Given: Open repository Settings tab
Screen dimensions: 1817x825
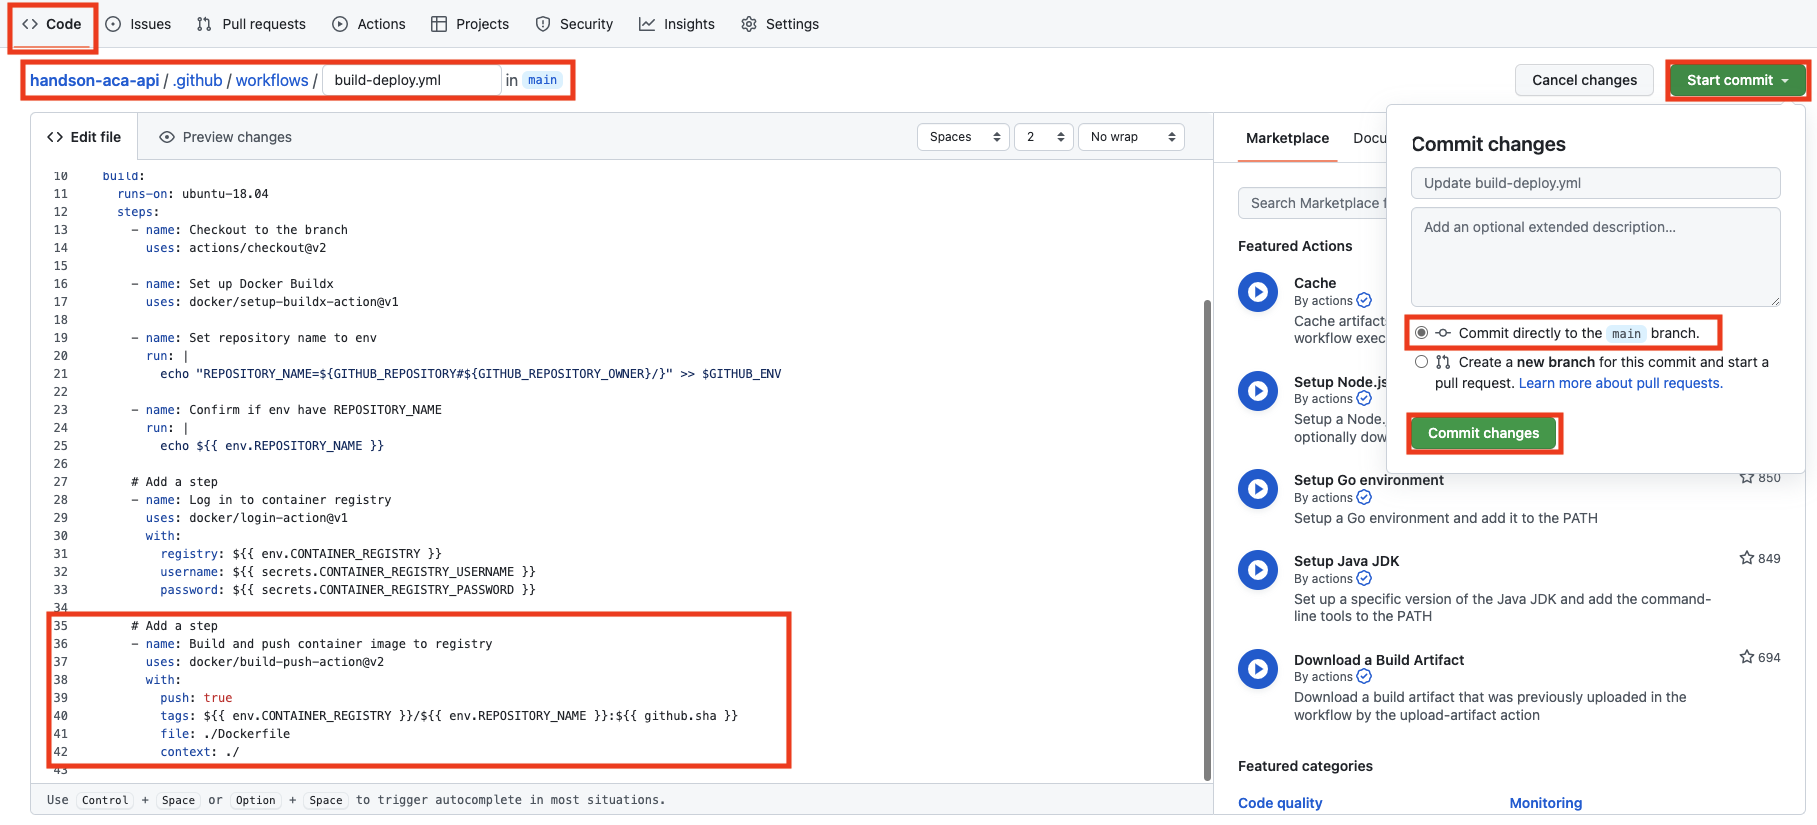Looking at the screenshot, I should pos(780,24).
